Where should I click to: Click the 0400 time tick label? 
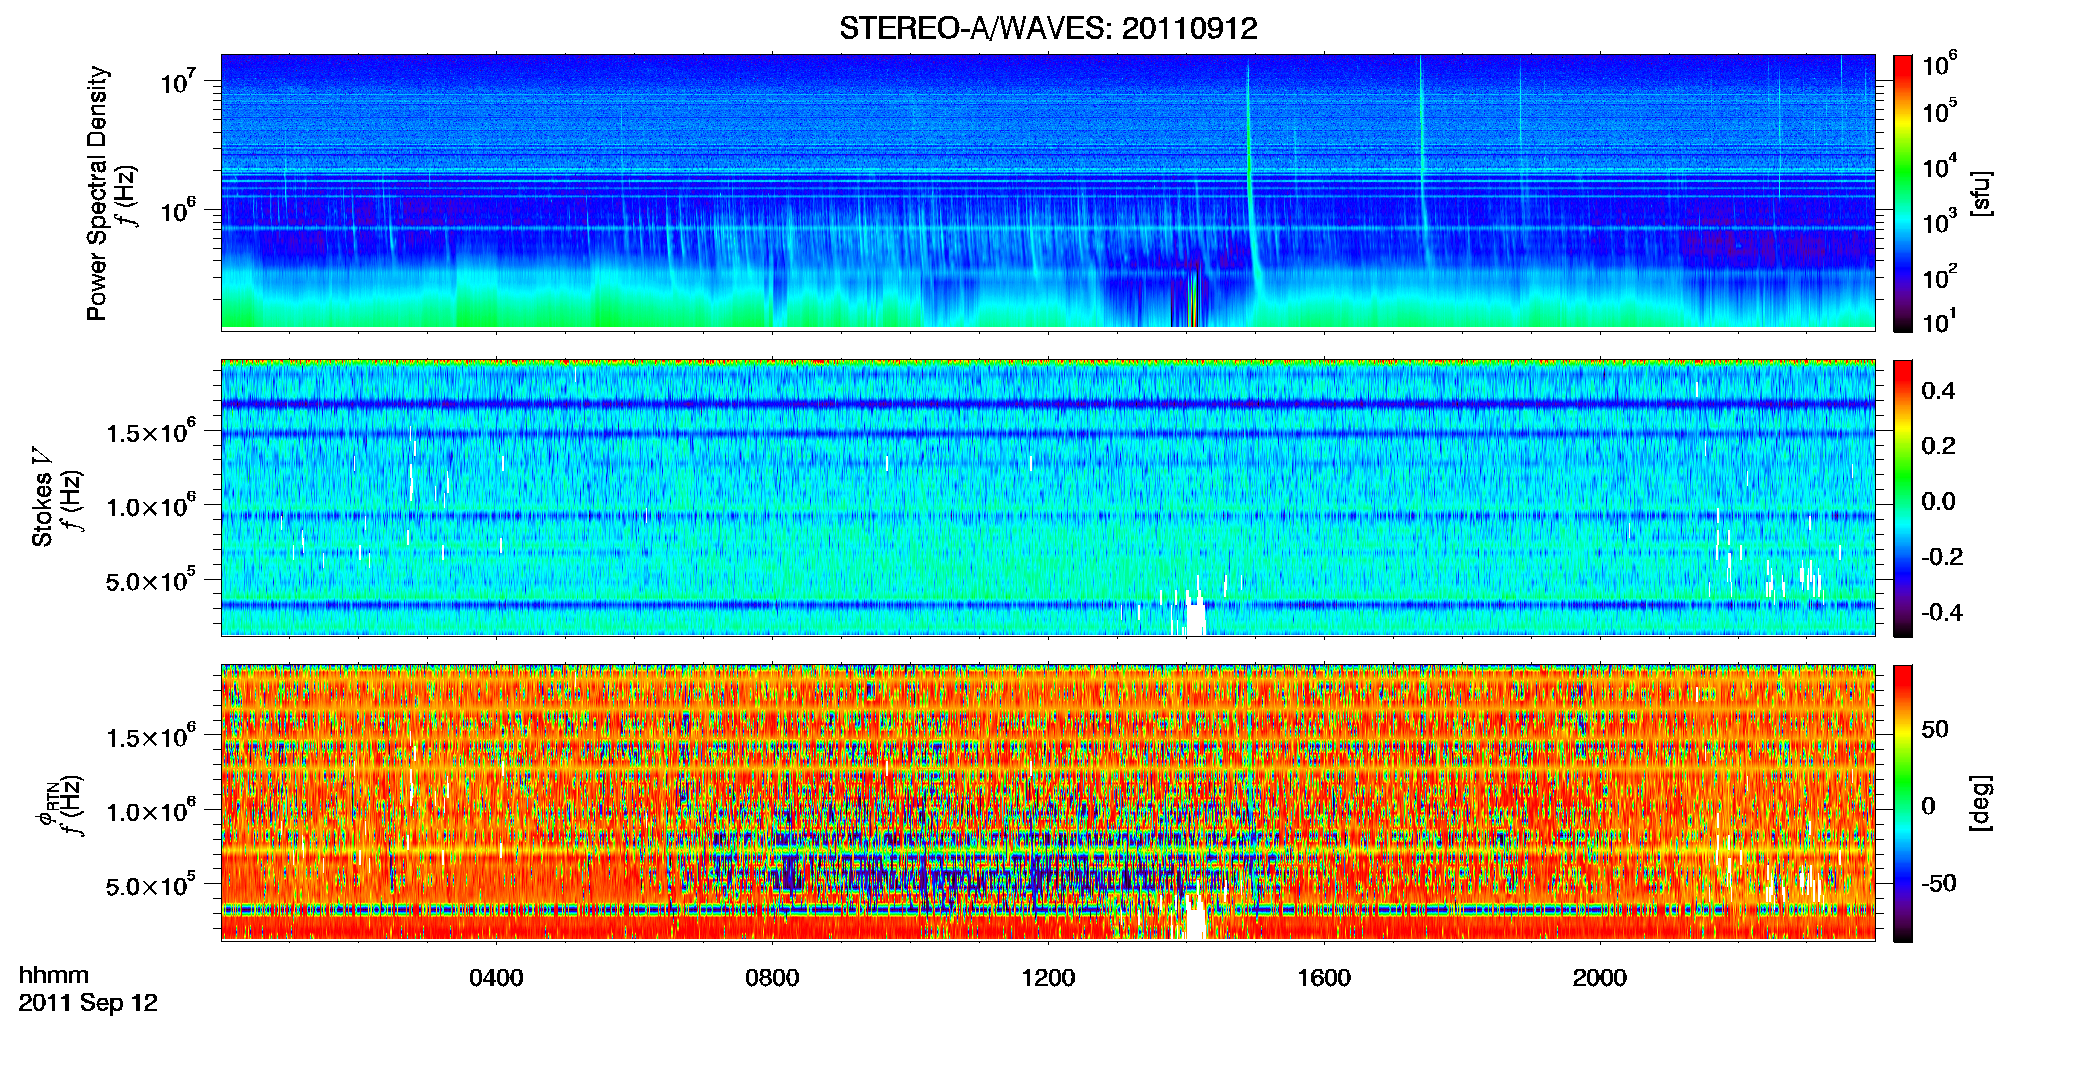pos(496,978)
